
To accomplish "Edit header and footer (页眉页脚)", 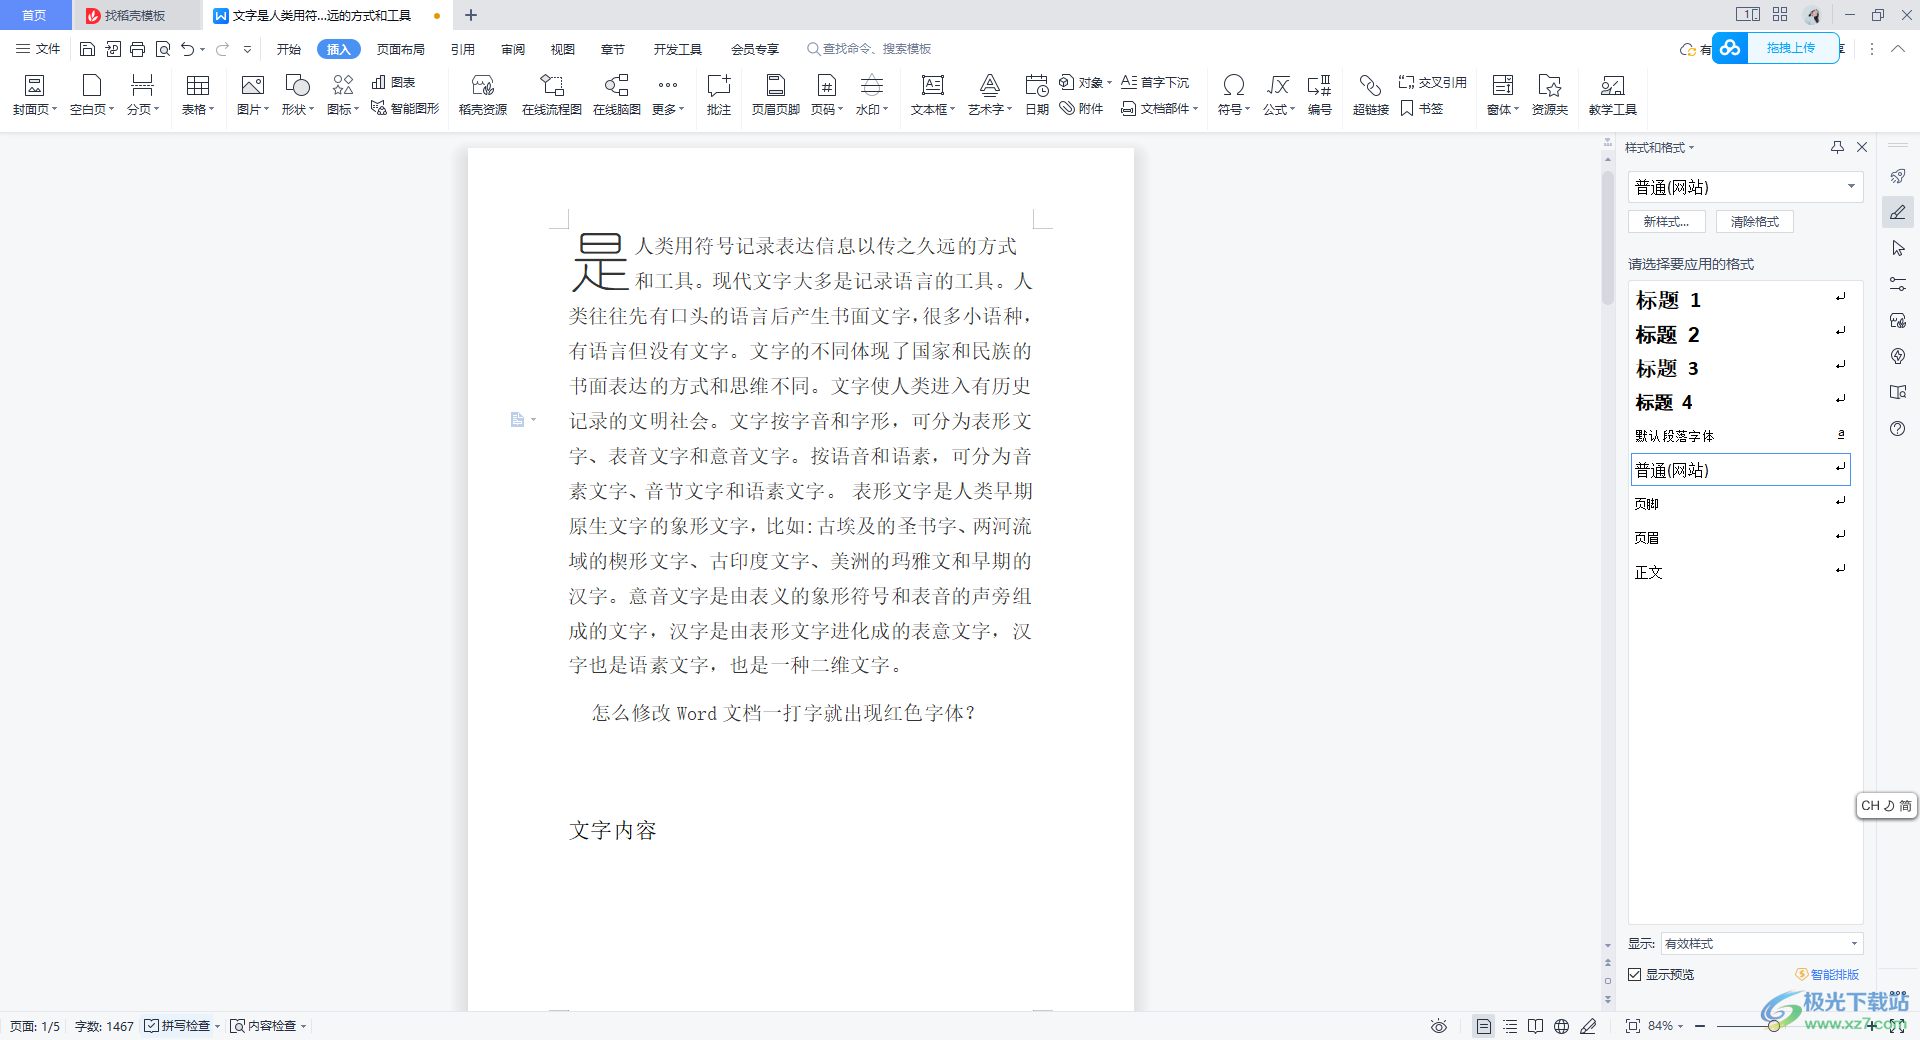I will pyautogui.click(x=775, y=95).
